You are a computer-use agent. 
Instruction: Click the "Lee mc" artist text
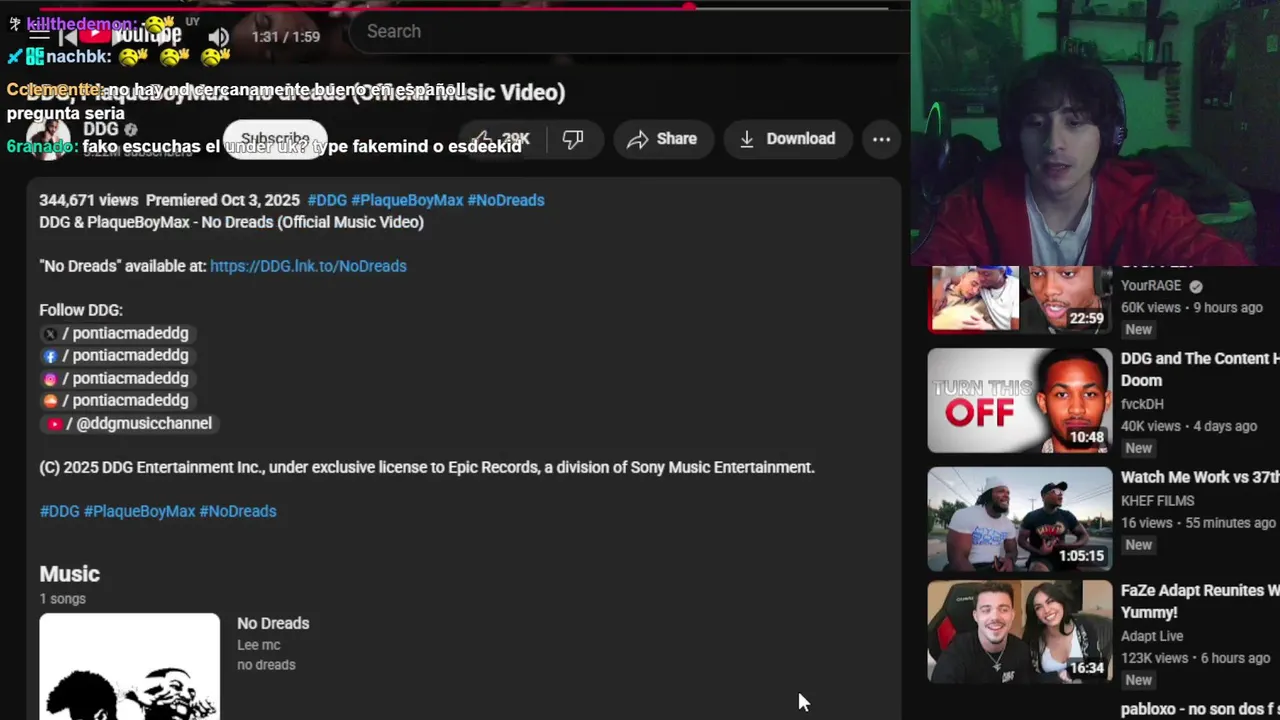258,645
